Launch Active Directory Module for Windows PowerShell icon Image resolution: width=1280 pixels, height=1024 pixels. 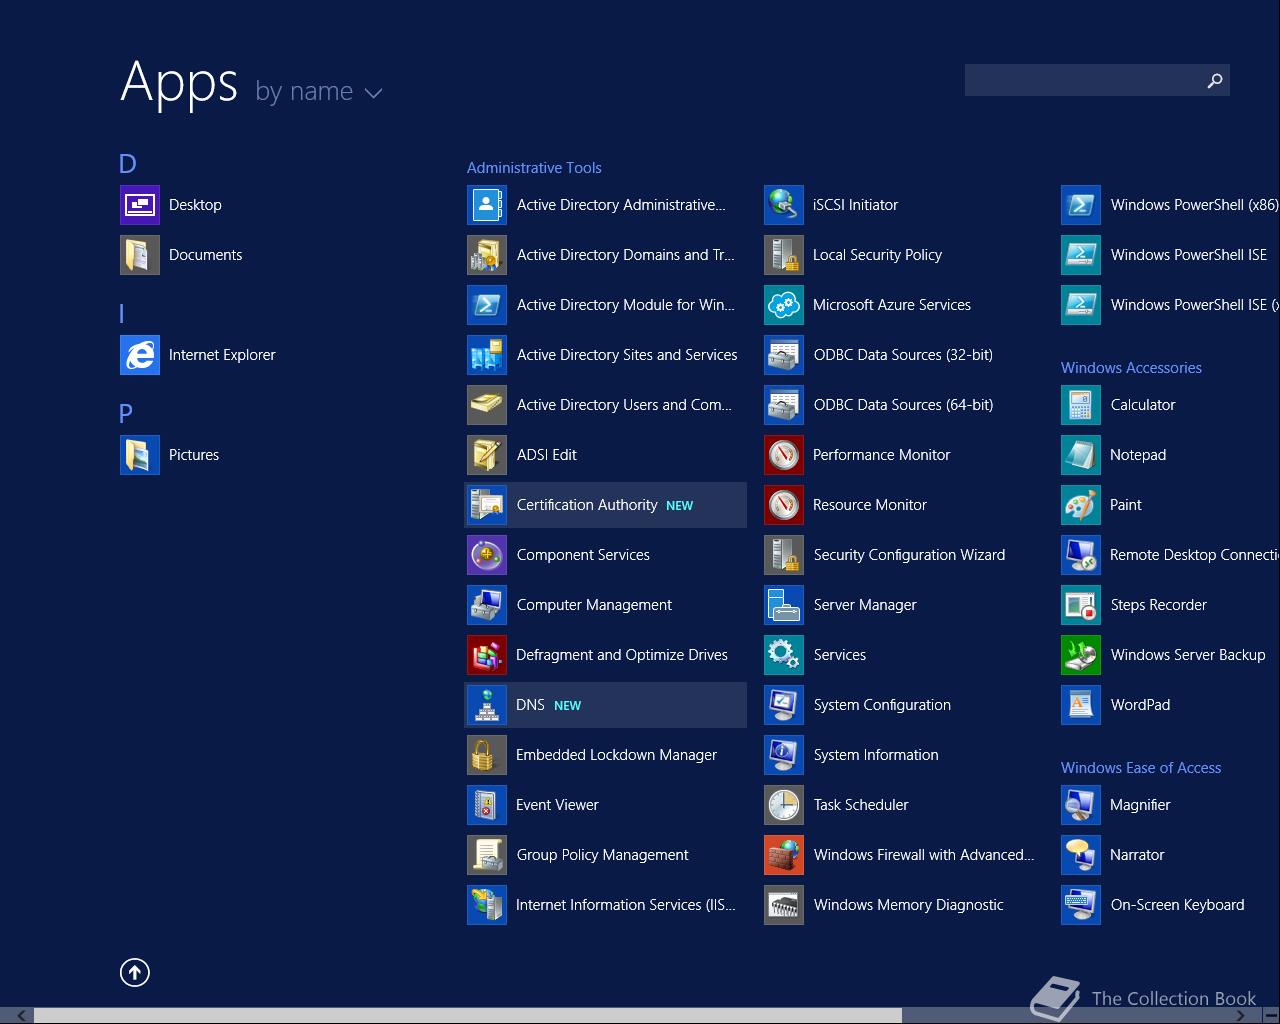click(487, 305)
